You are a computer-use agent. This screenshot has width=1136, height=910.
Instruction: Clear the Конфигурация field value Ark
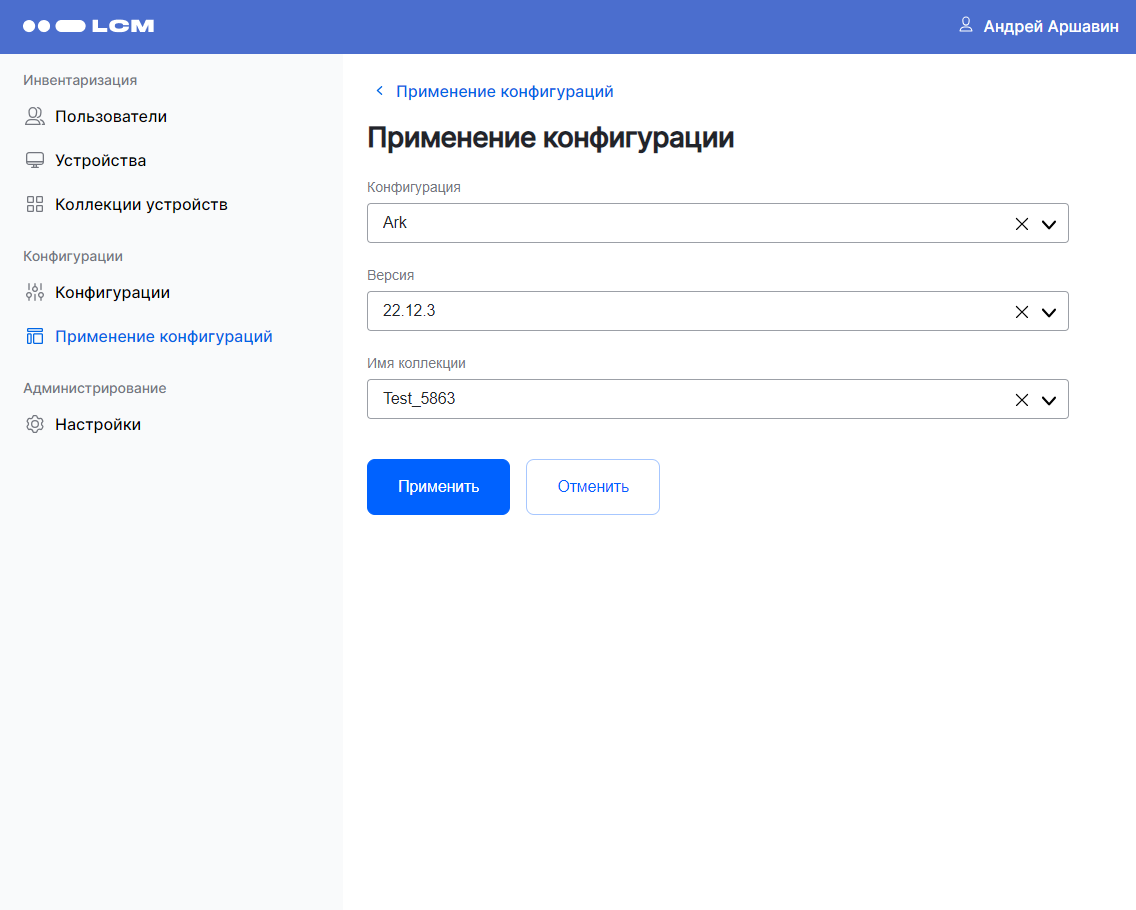(x=1021, y=224)
